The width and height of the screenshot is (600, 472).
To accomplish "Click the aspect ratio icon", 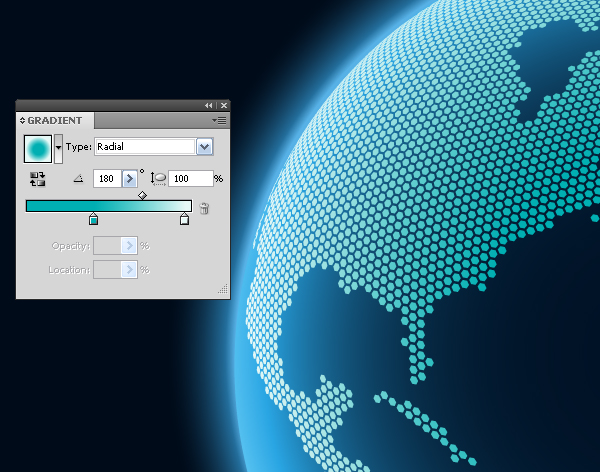I will (158, 179).
